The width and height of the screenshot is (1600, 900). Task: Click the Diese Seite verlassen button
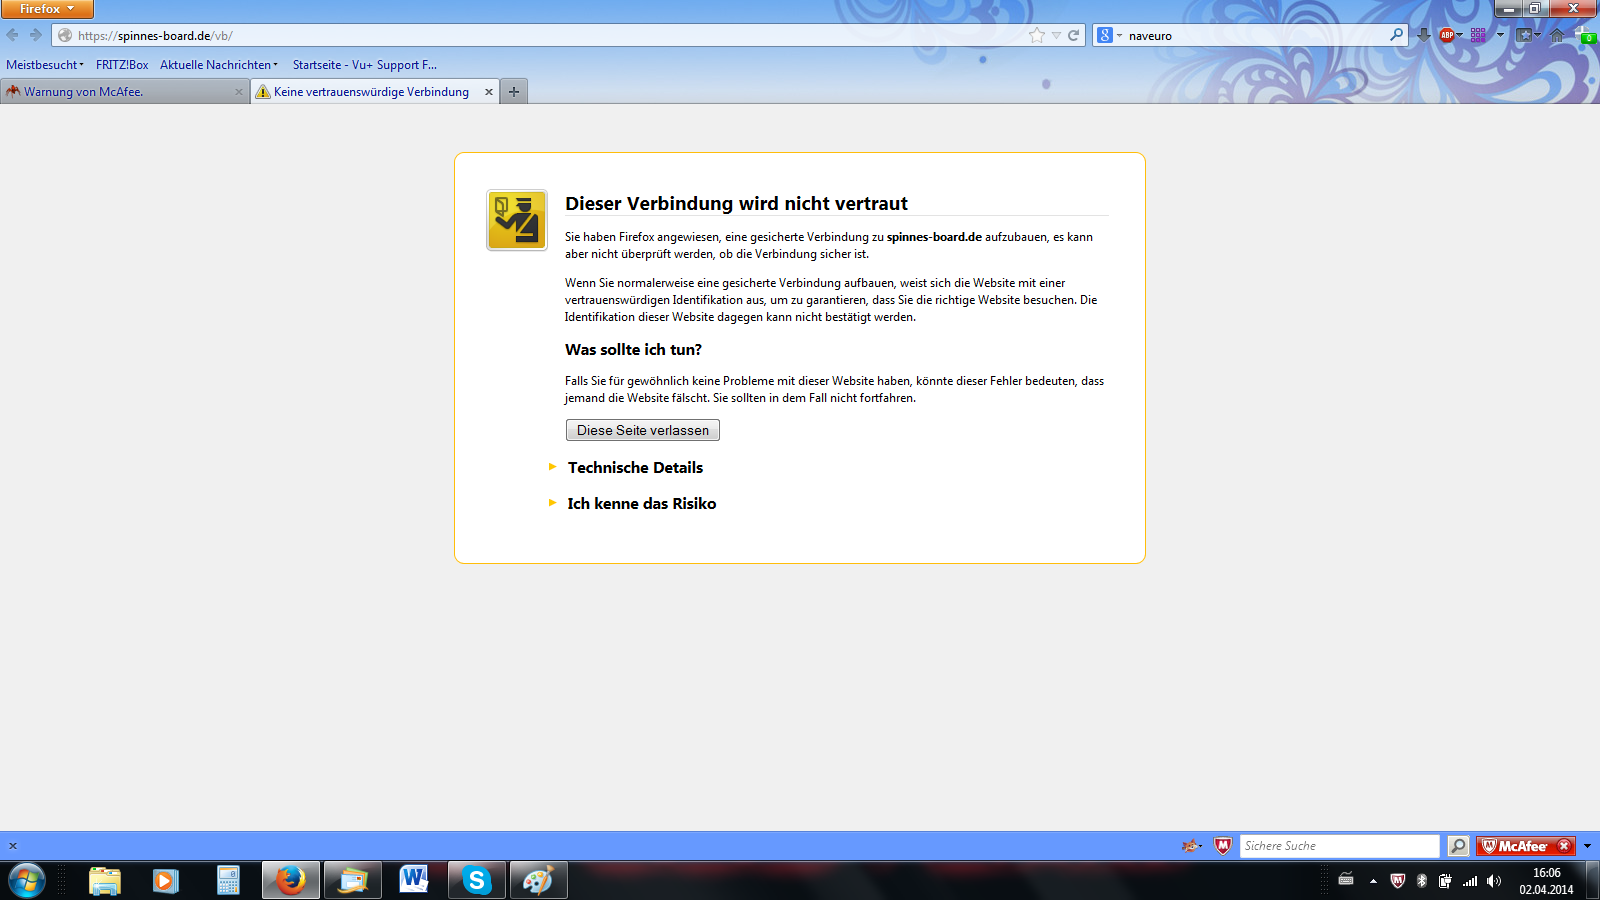point(642,430)
